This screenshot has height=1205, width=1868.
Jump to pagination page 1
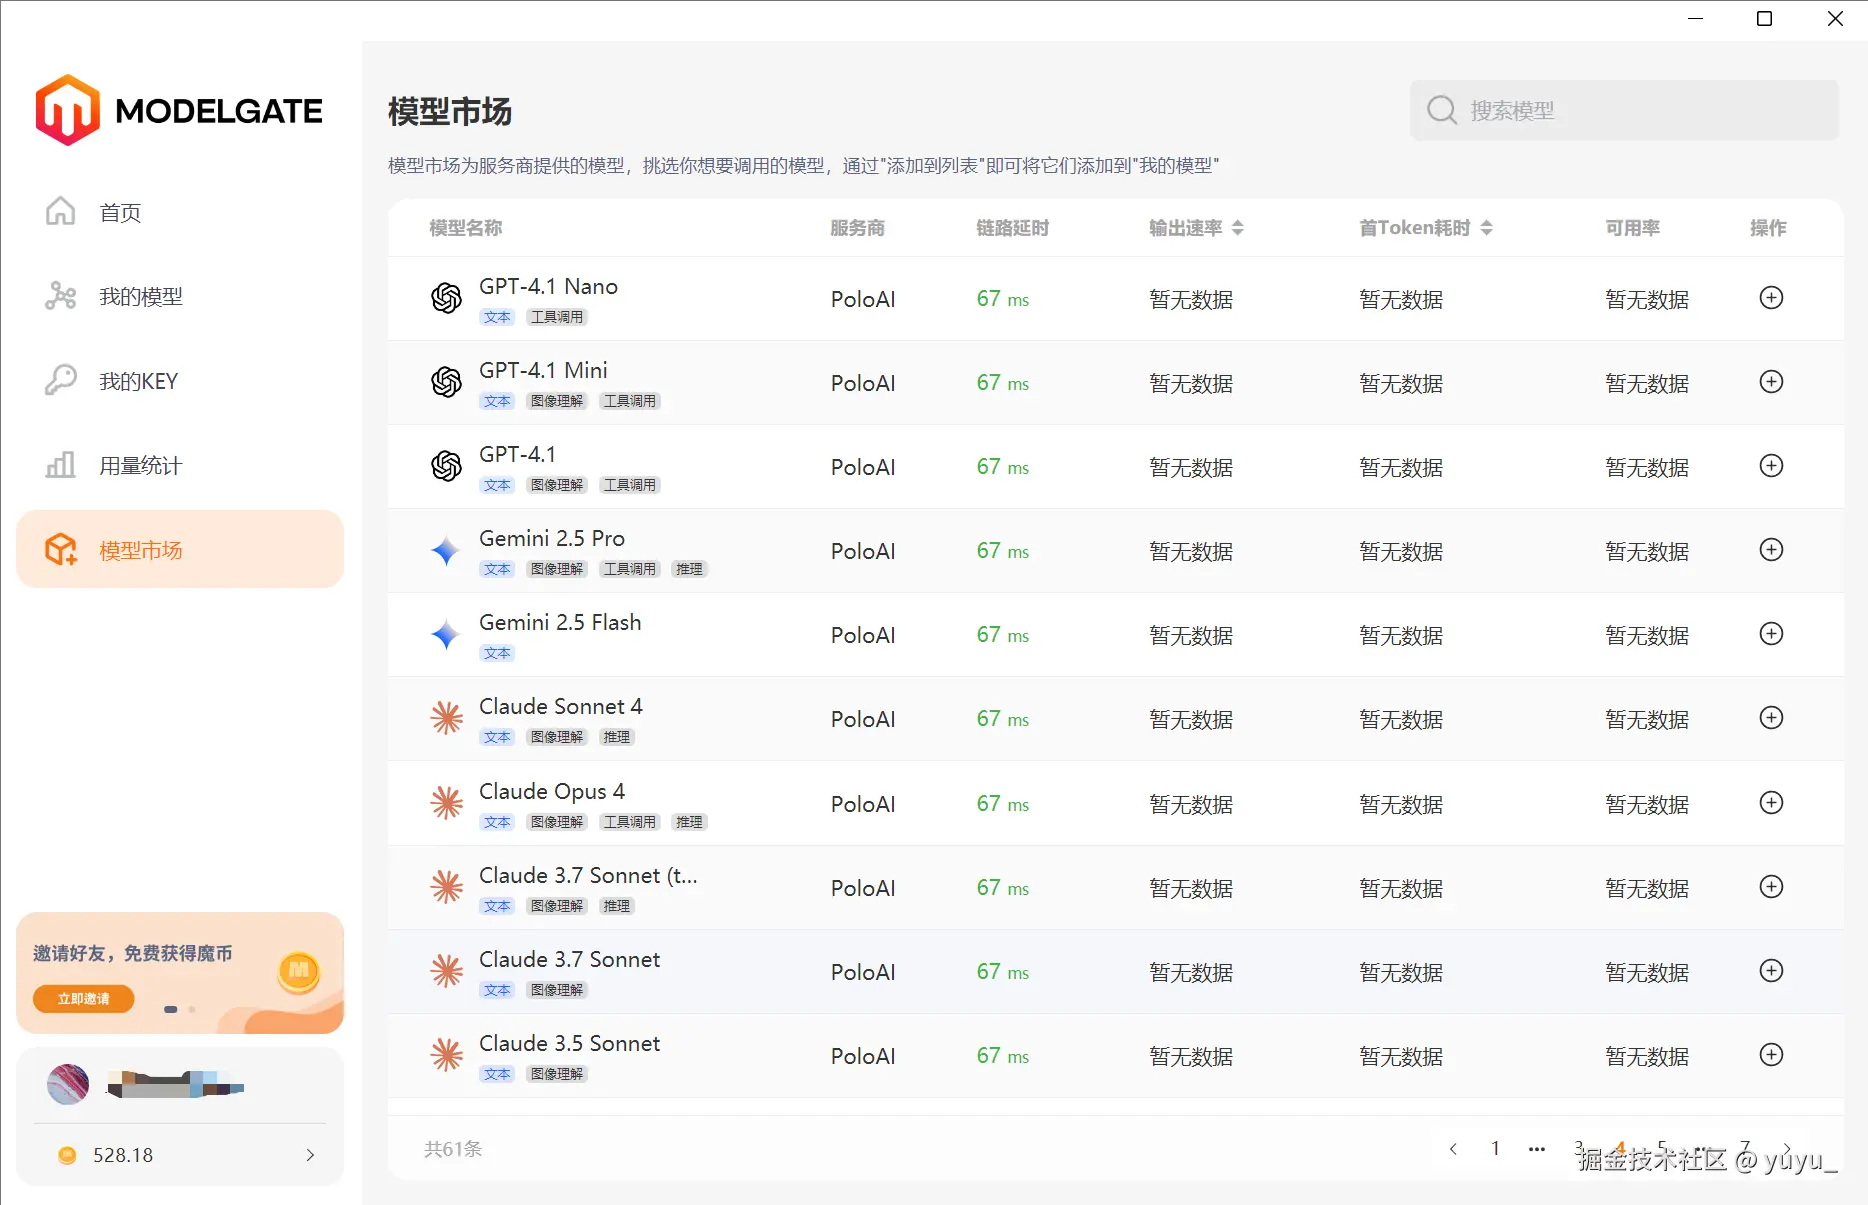tap(1495, 1148)
